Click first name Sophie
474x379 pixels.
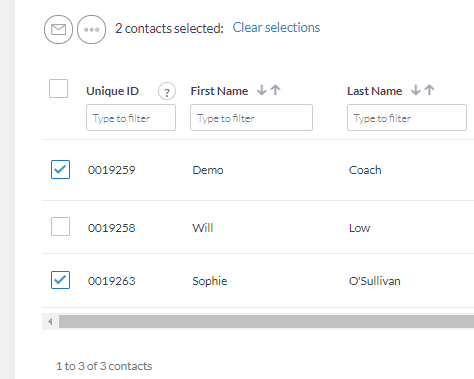click(x=210, y=281)
